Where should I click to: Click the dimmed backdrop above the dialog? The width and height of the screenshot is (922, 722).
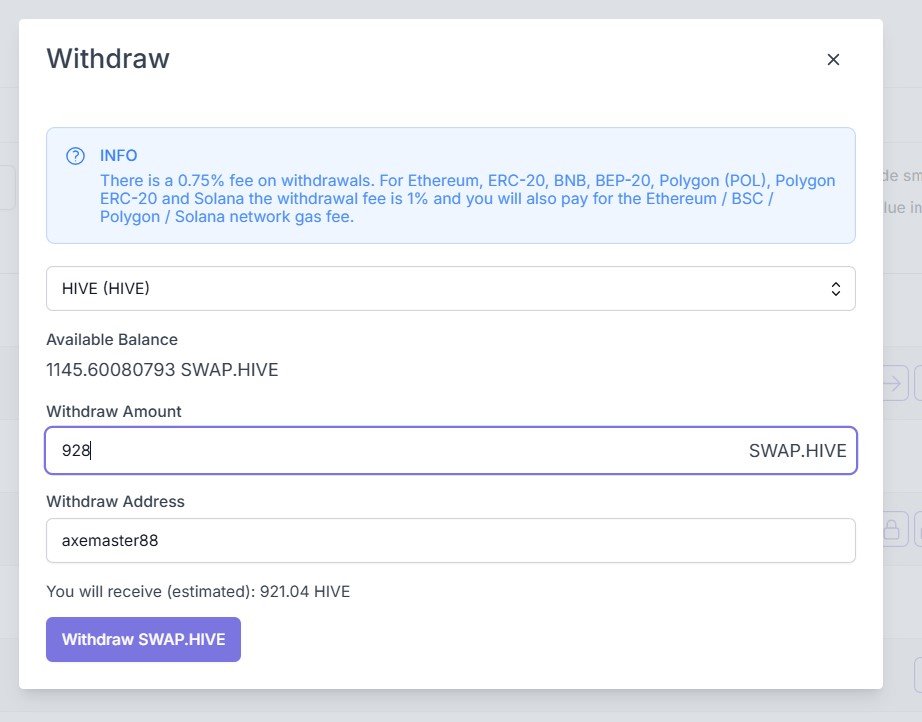(x=450, y=8)
